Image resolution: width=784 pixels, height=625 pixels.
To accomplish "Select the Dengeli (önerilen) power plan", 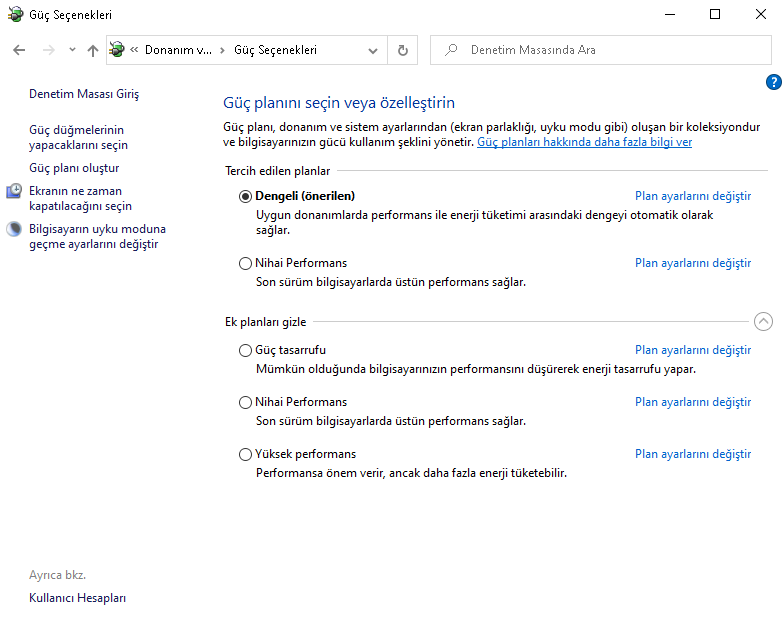I will (x=246, y=196).
